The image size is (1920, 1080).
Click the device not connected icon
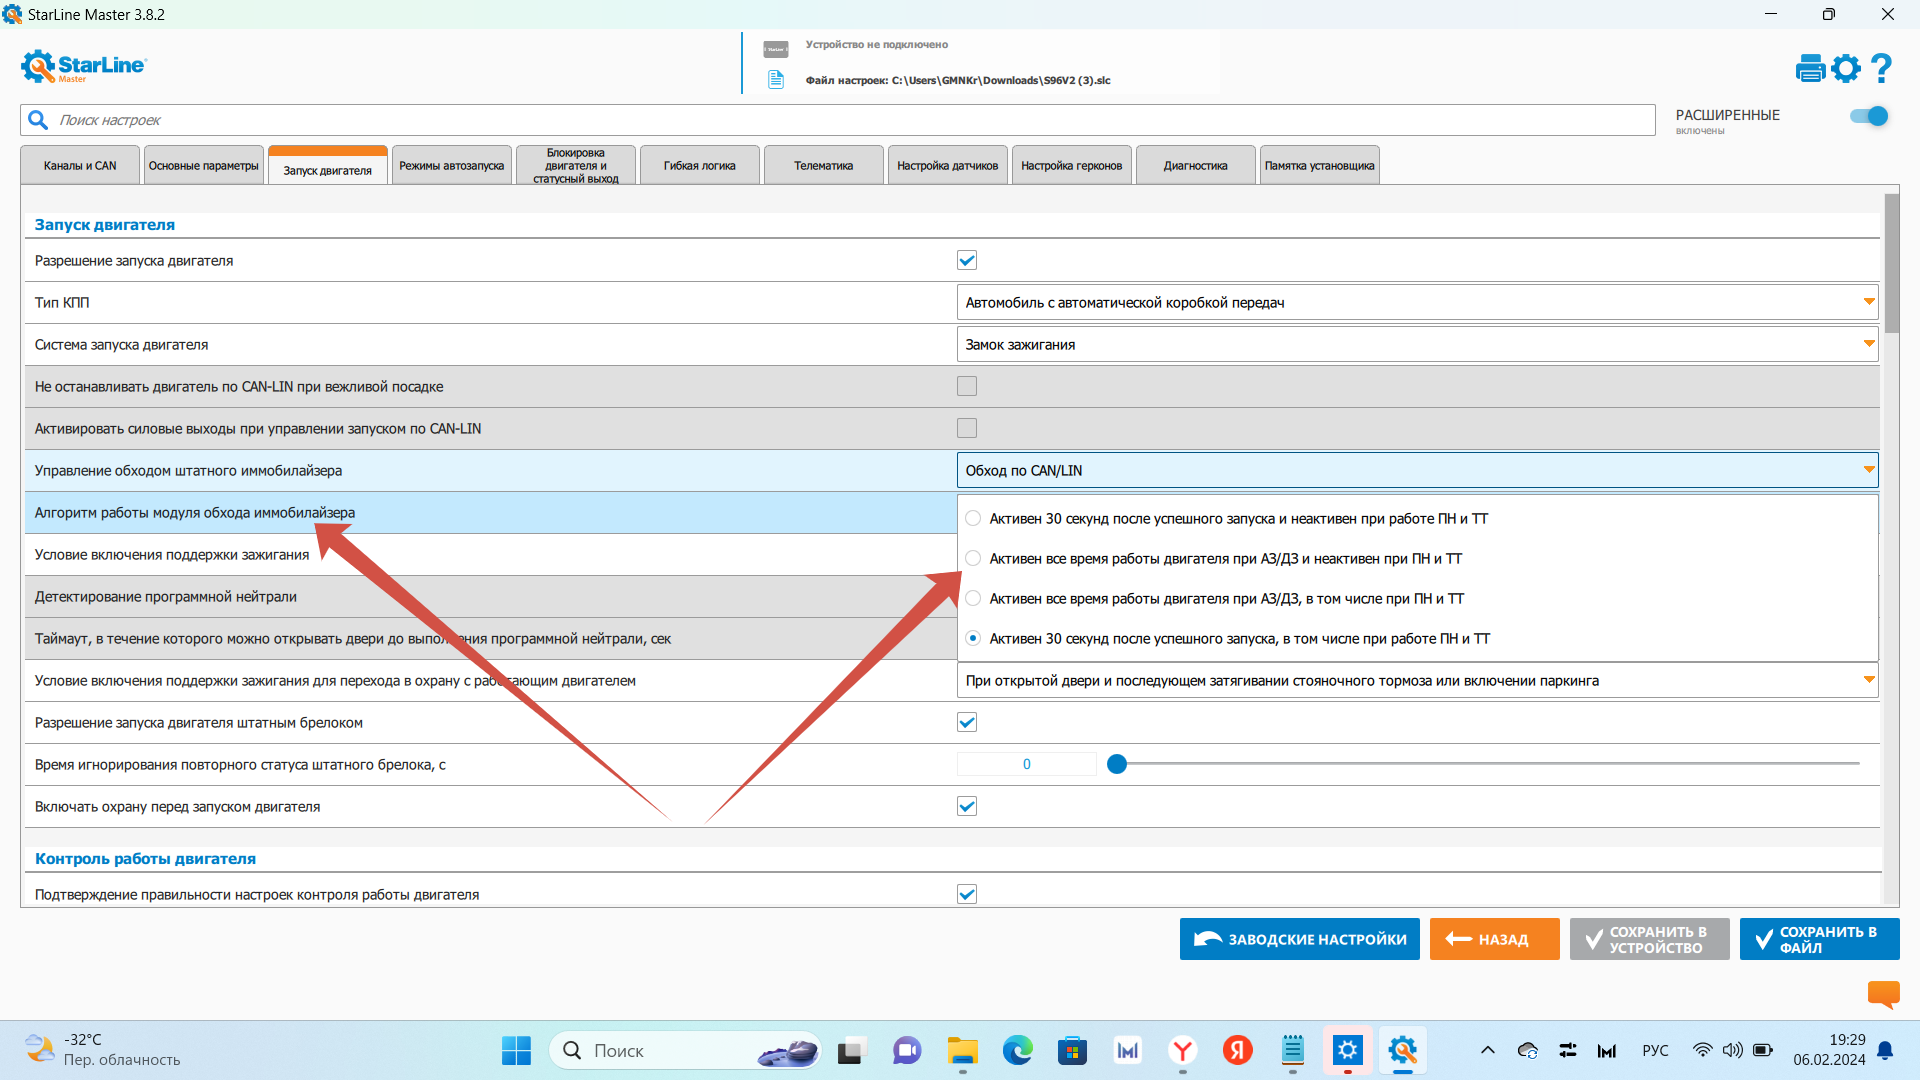[776, 48]
